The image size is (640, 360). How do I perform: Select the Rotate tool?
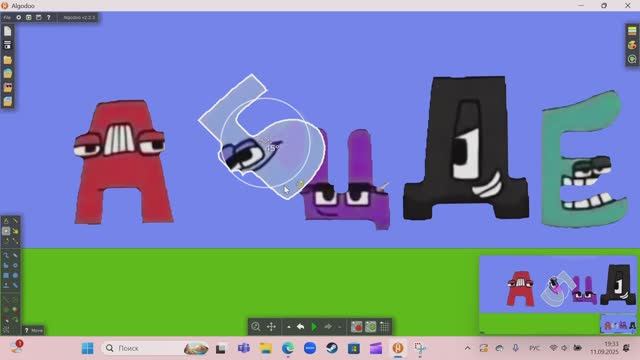pos(6,241)
